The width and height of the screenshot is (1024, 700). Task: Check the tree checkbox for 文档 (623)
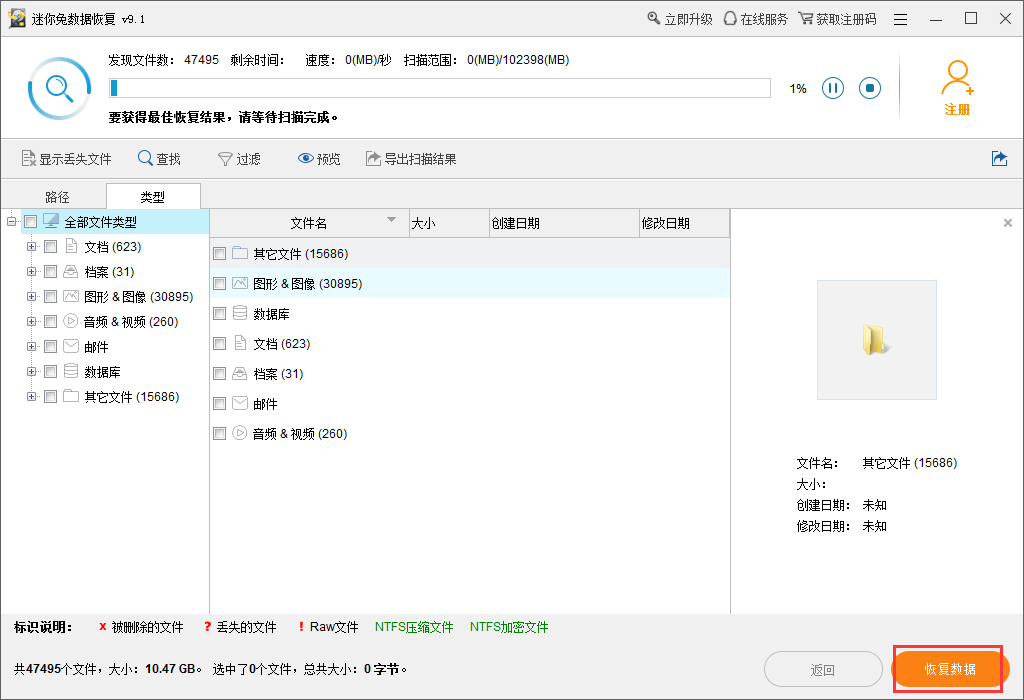coord(50,247)
